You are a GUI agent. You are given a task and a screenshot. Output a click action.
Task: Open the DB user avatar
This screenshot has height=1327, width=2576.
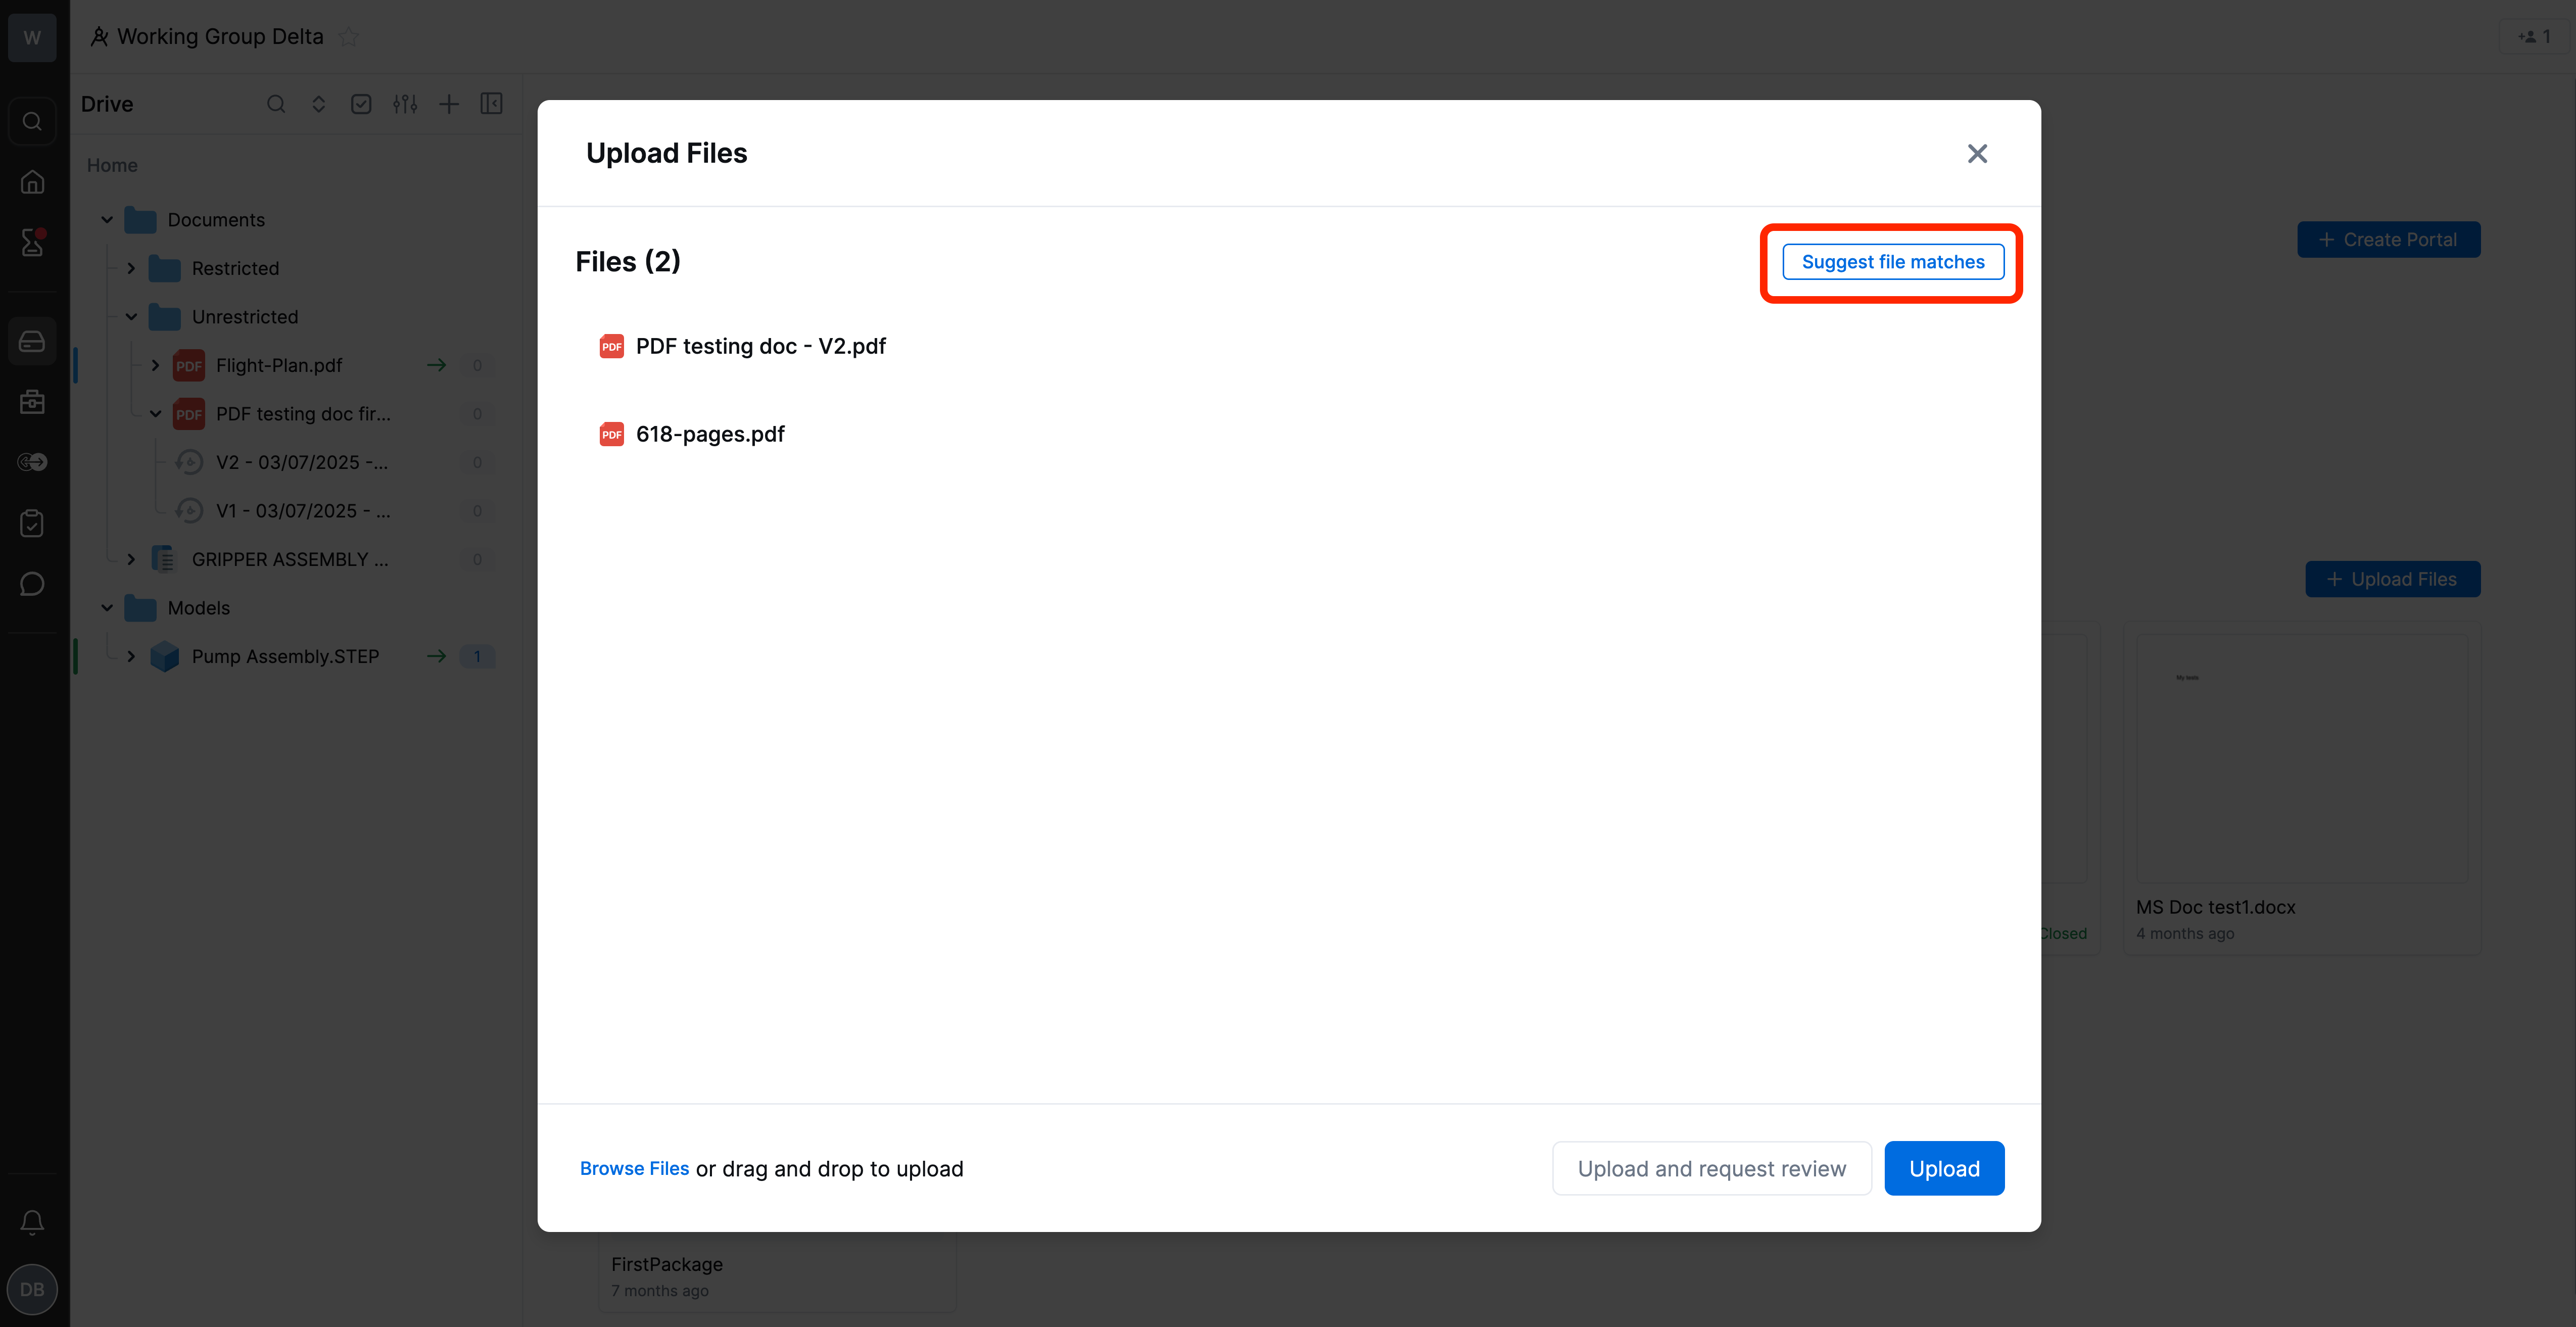coord(32,1289)
